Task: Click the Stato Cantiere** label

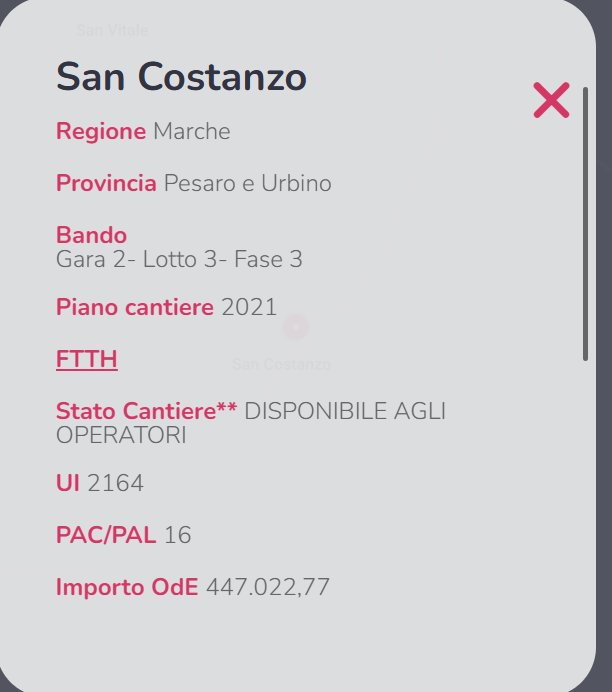Action: [146, 411]
